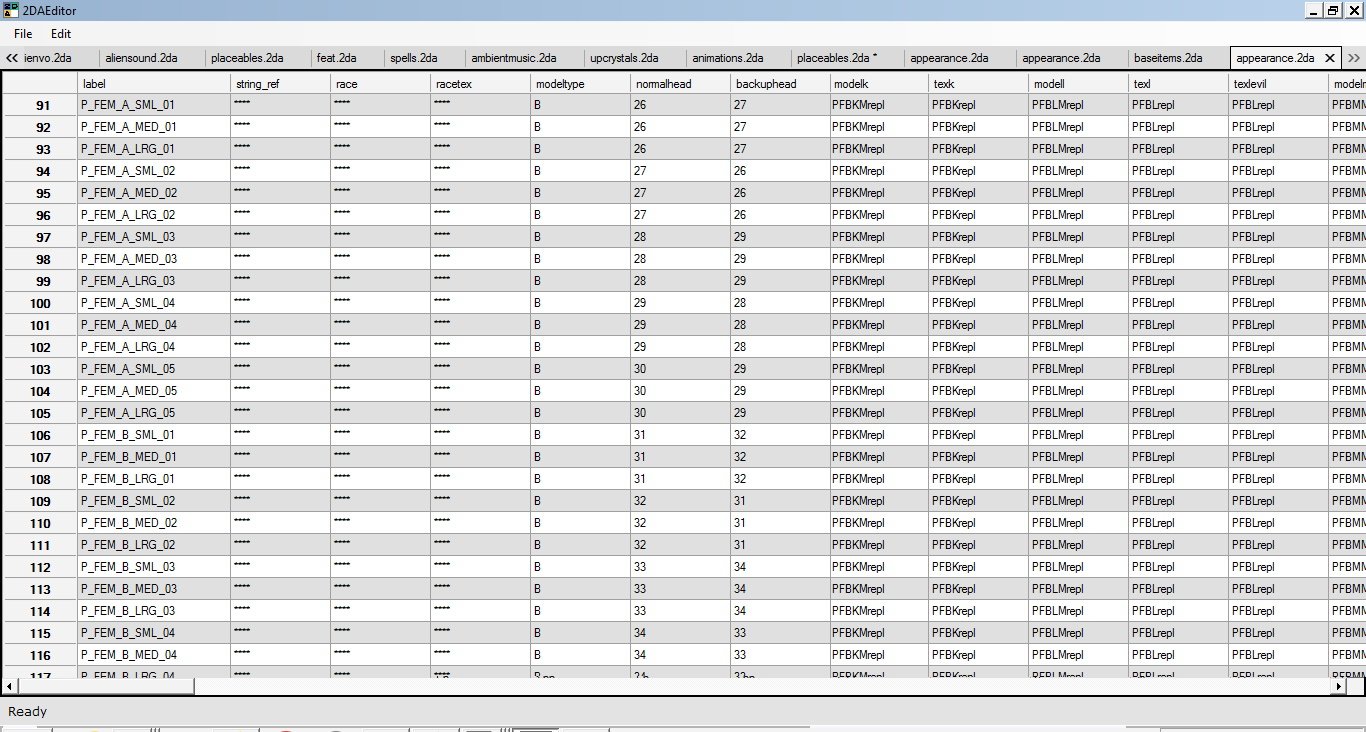Click the normalhead column header
This screenshot has width=1366, height=732.
681,84
